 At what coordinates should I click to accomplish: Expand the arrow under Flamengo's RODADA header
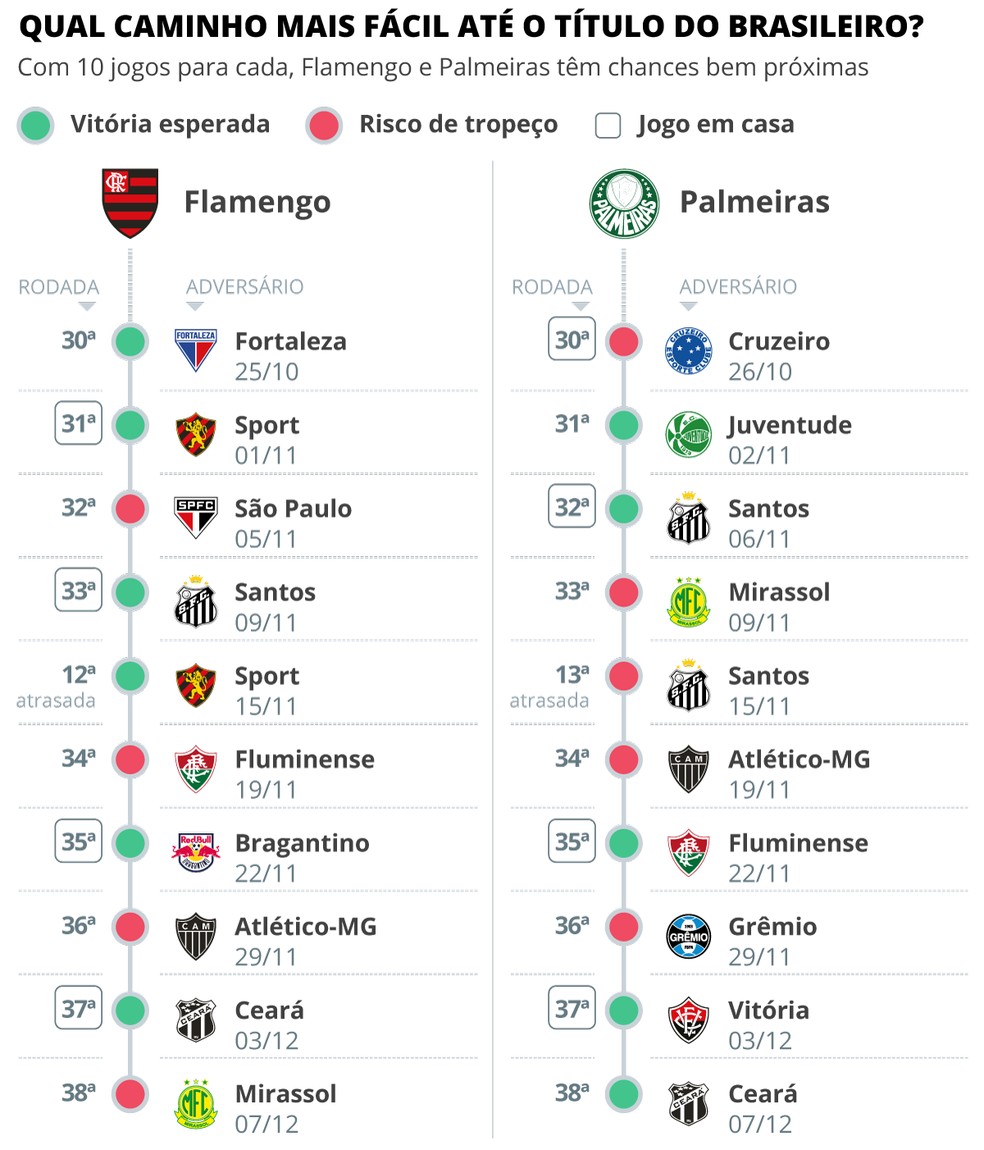87,306
